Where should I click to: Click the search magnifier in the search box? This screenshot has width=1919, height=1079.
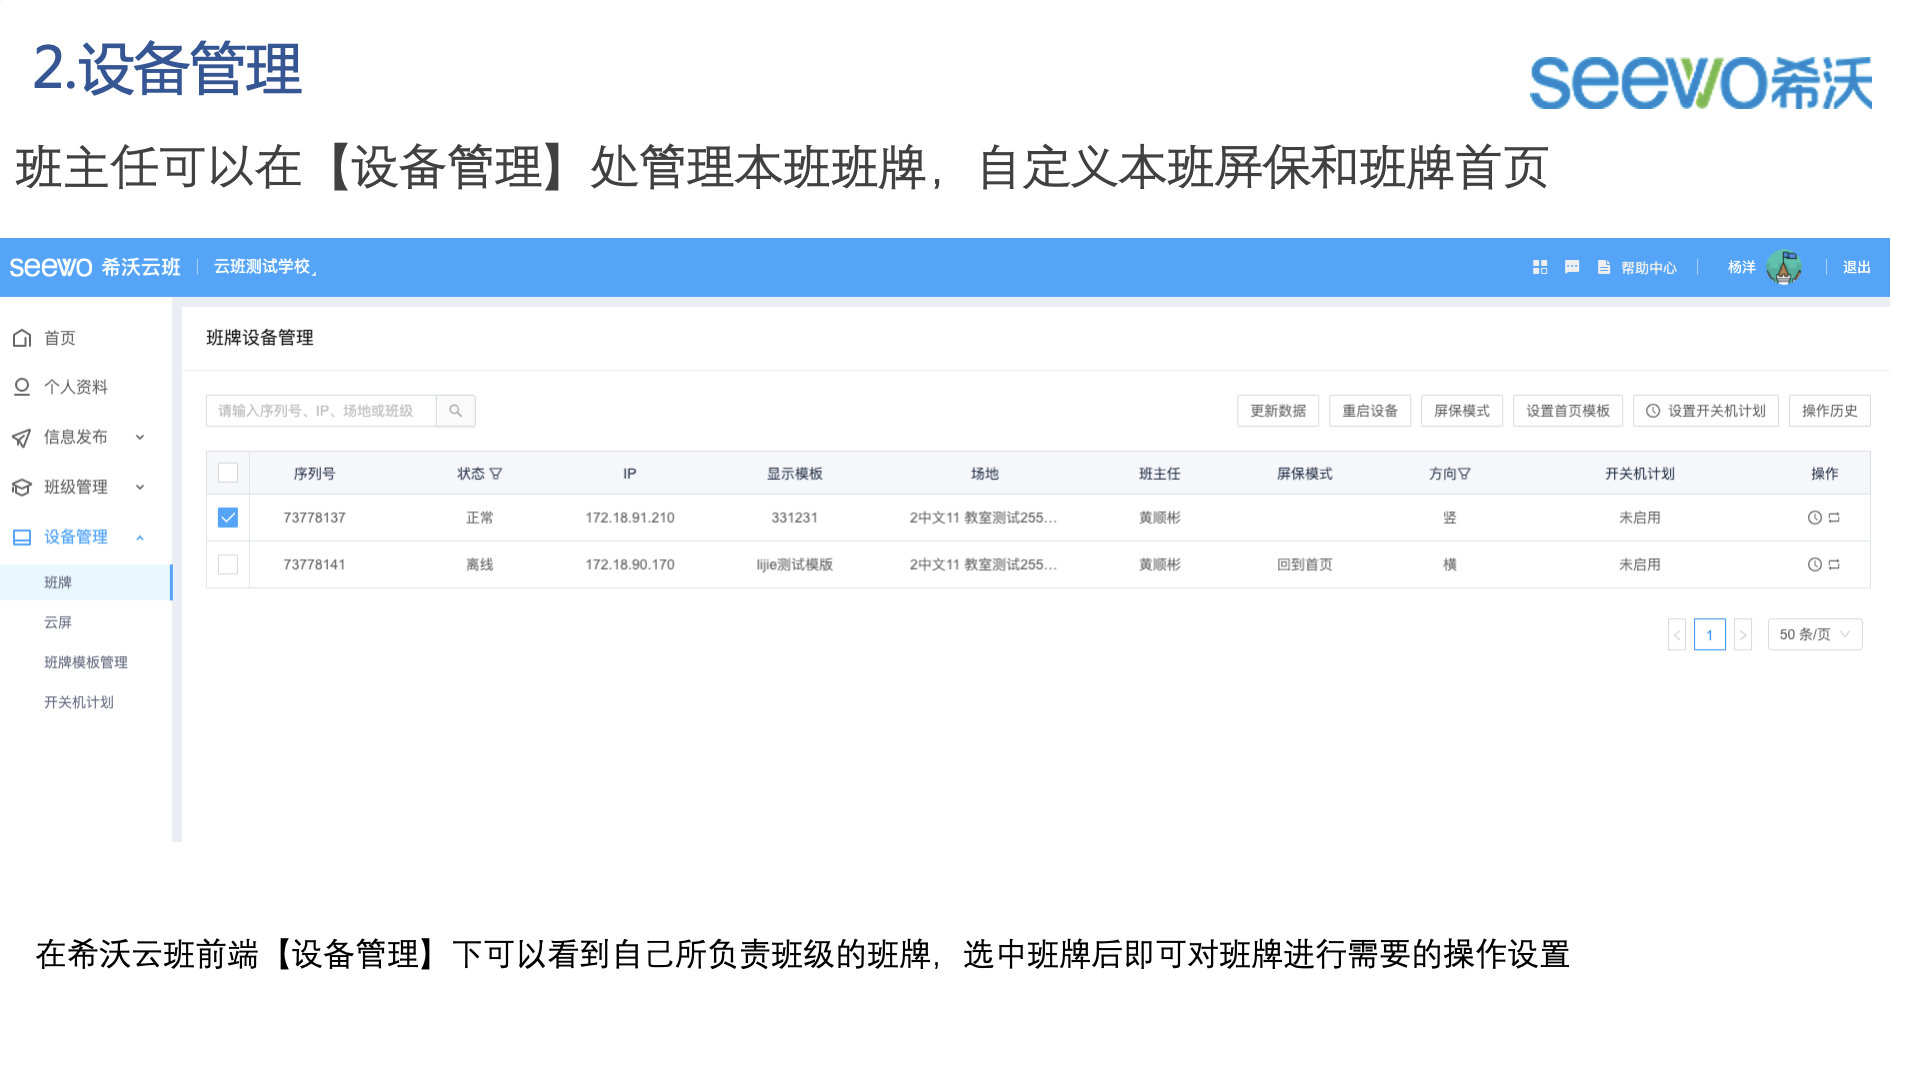coord(456,410)
